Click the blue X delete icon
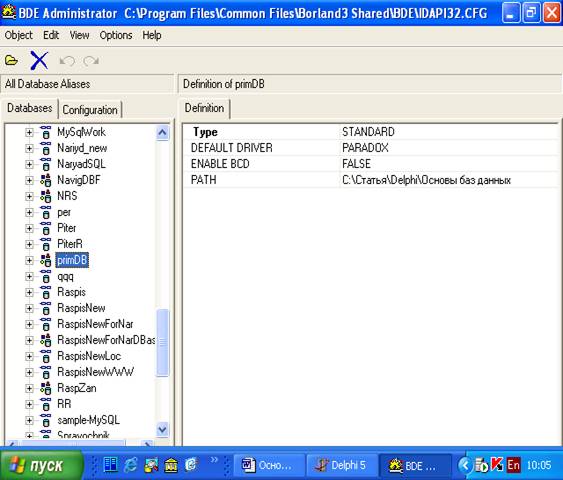This screenshot has height=480, width=563. pos(39,60)
